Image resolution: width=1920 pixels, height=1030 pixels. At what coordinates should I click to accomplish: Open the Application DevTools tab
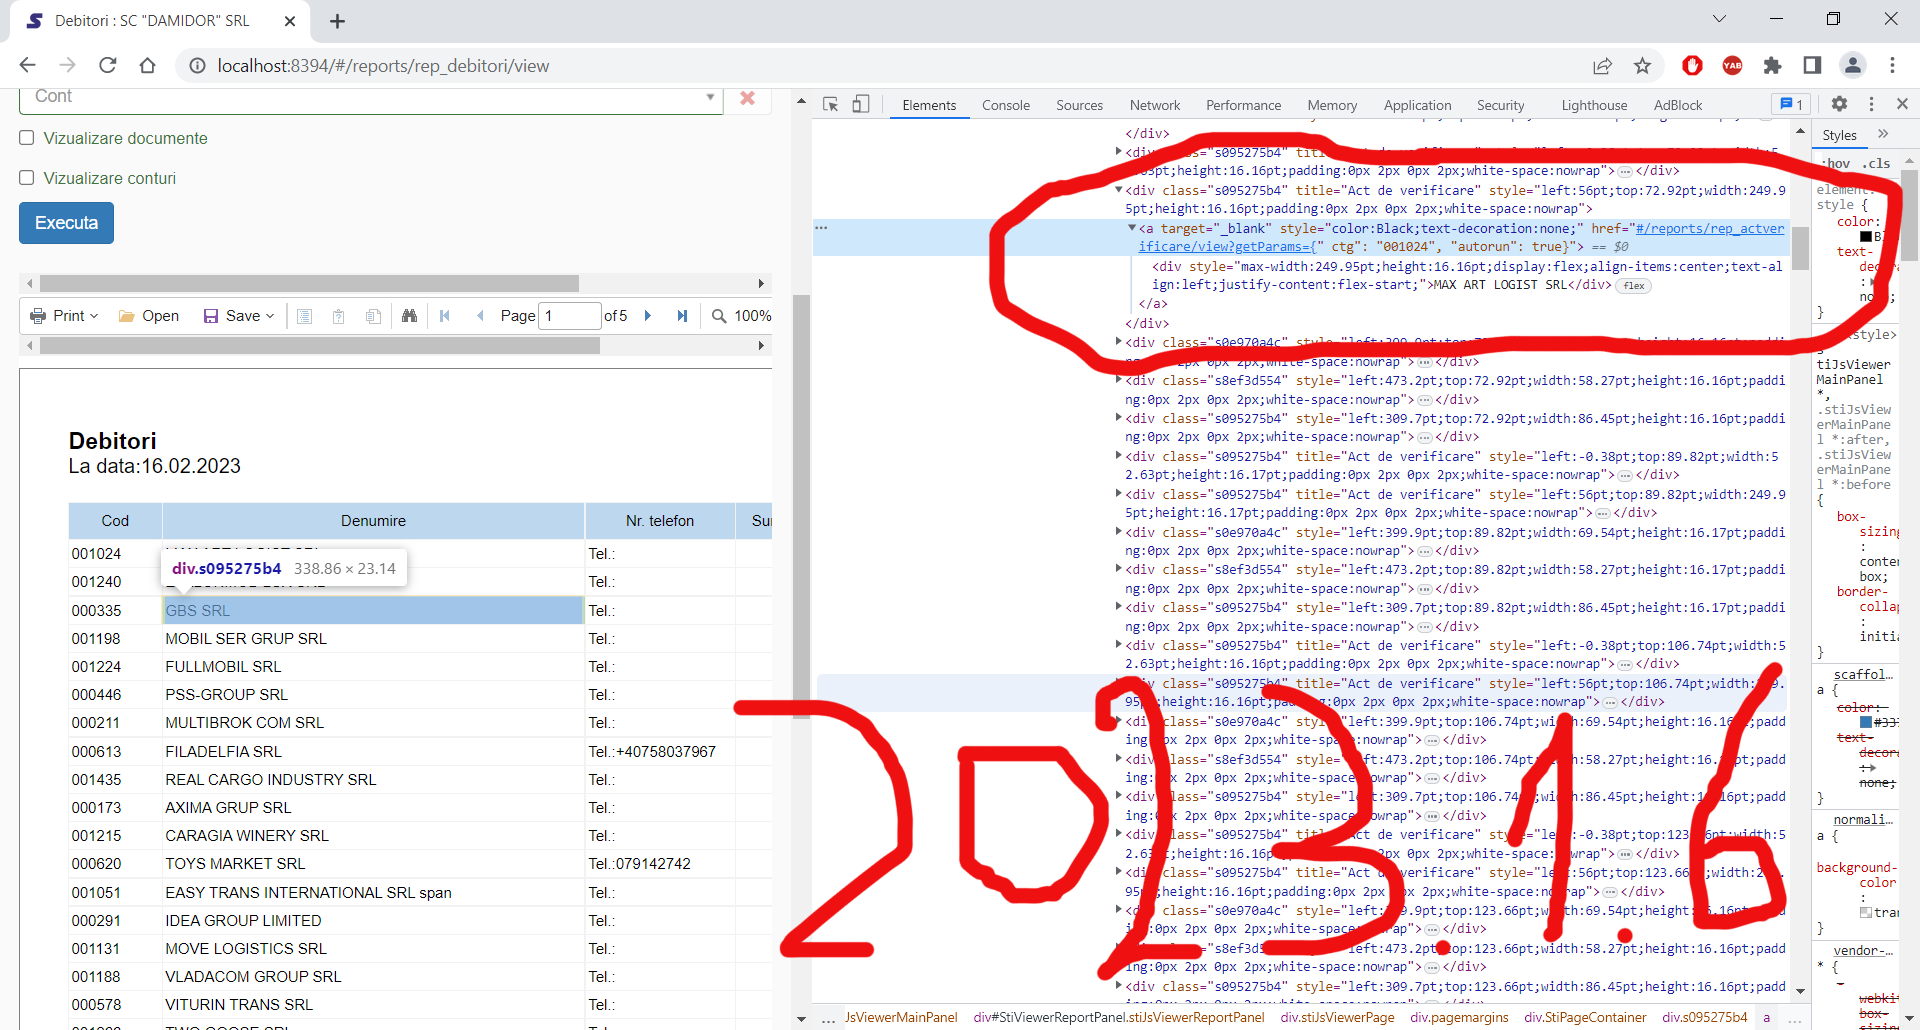[1417, 105]
